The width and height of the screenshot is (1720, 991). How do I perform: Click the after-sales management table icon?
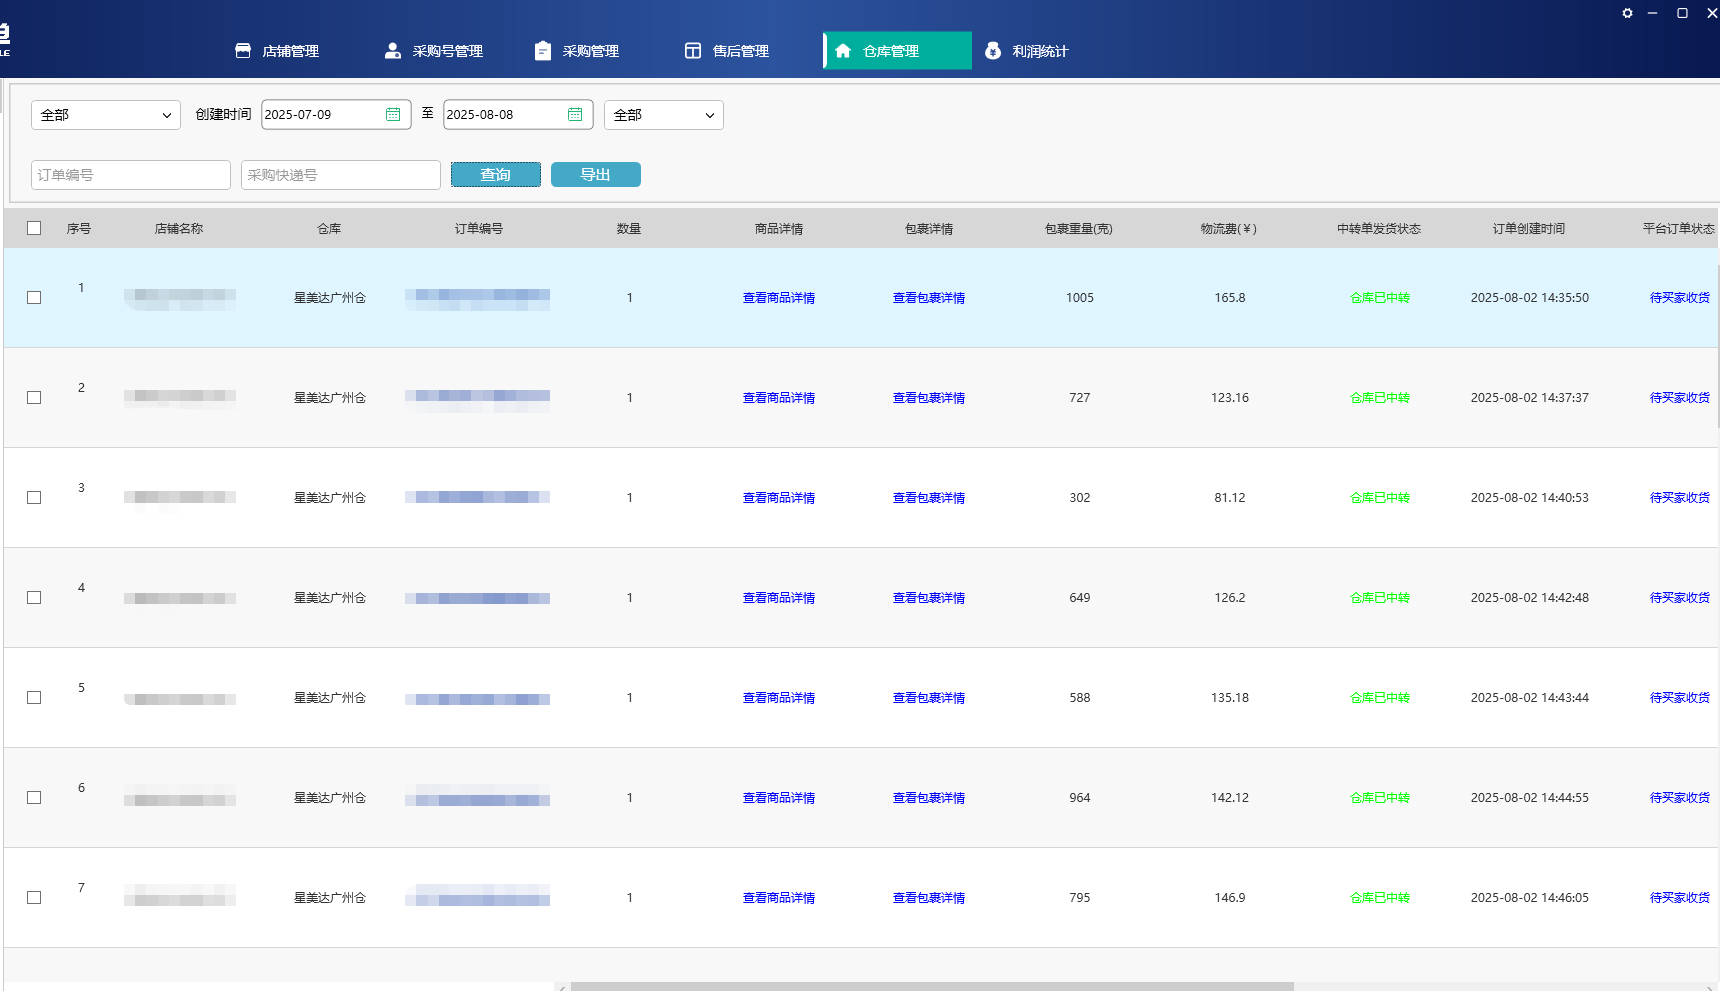[x=693, y=51]
